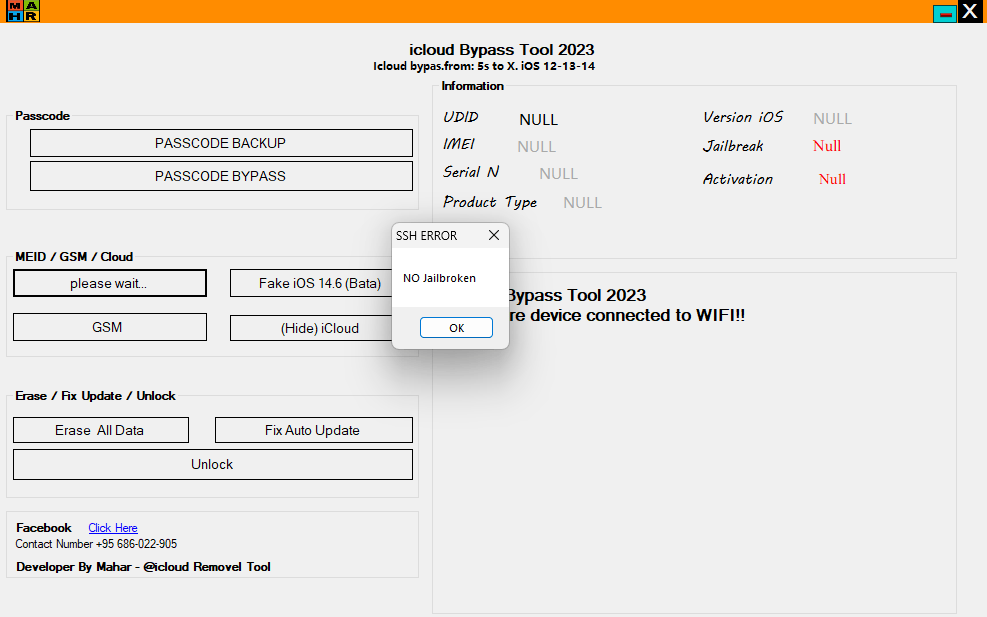987x617 pixels.
Task: Open the Facebook 'Click Here' link
Action: (113, 528)
